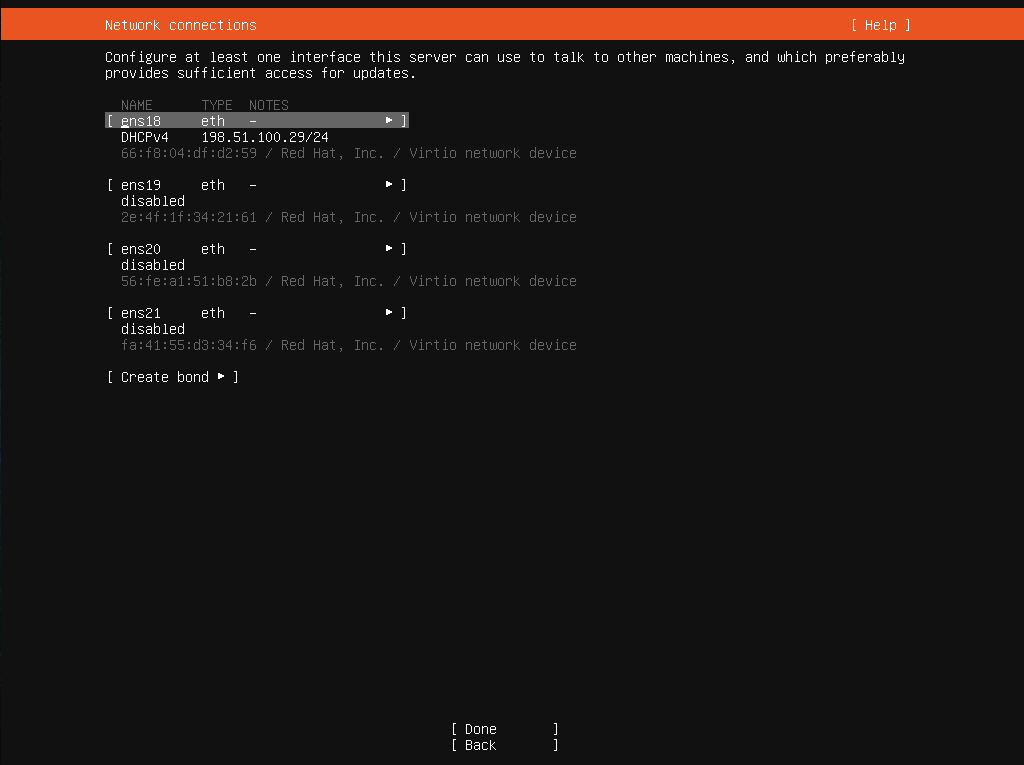Expand the ens19 interface options
The image size is (1024, 765).
click(x=388, y=184)
